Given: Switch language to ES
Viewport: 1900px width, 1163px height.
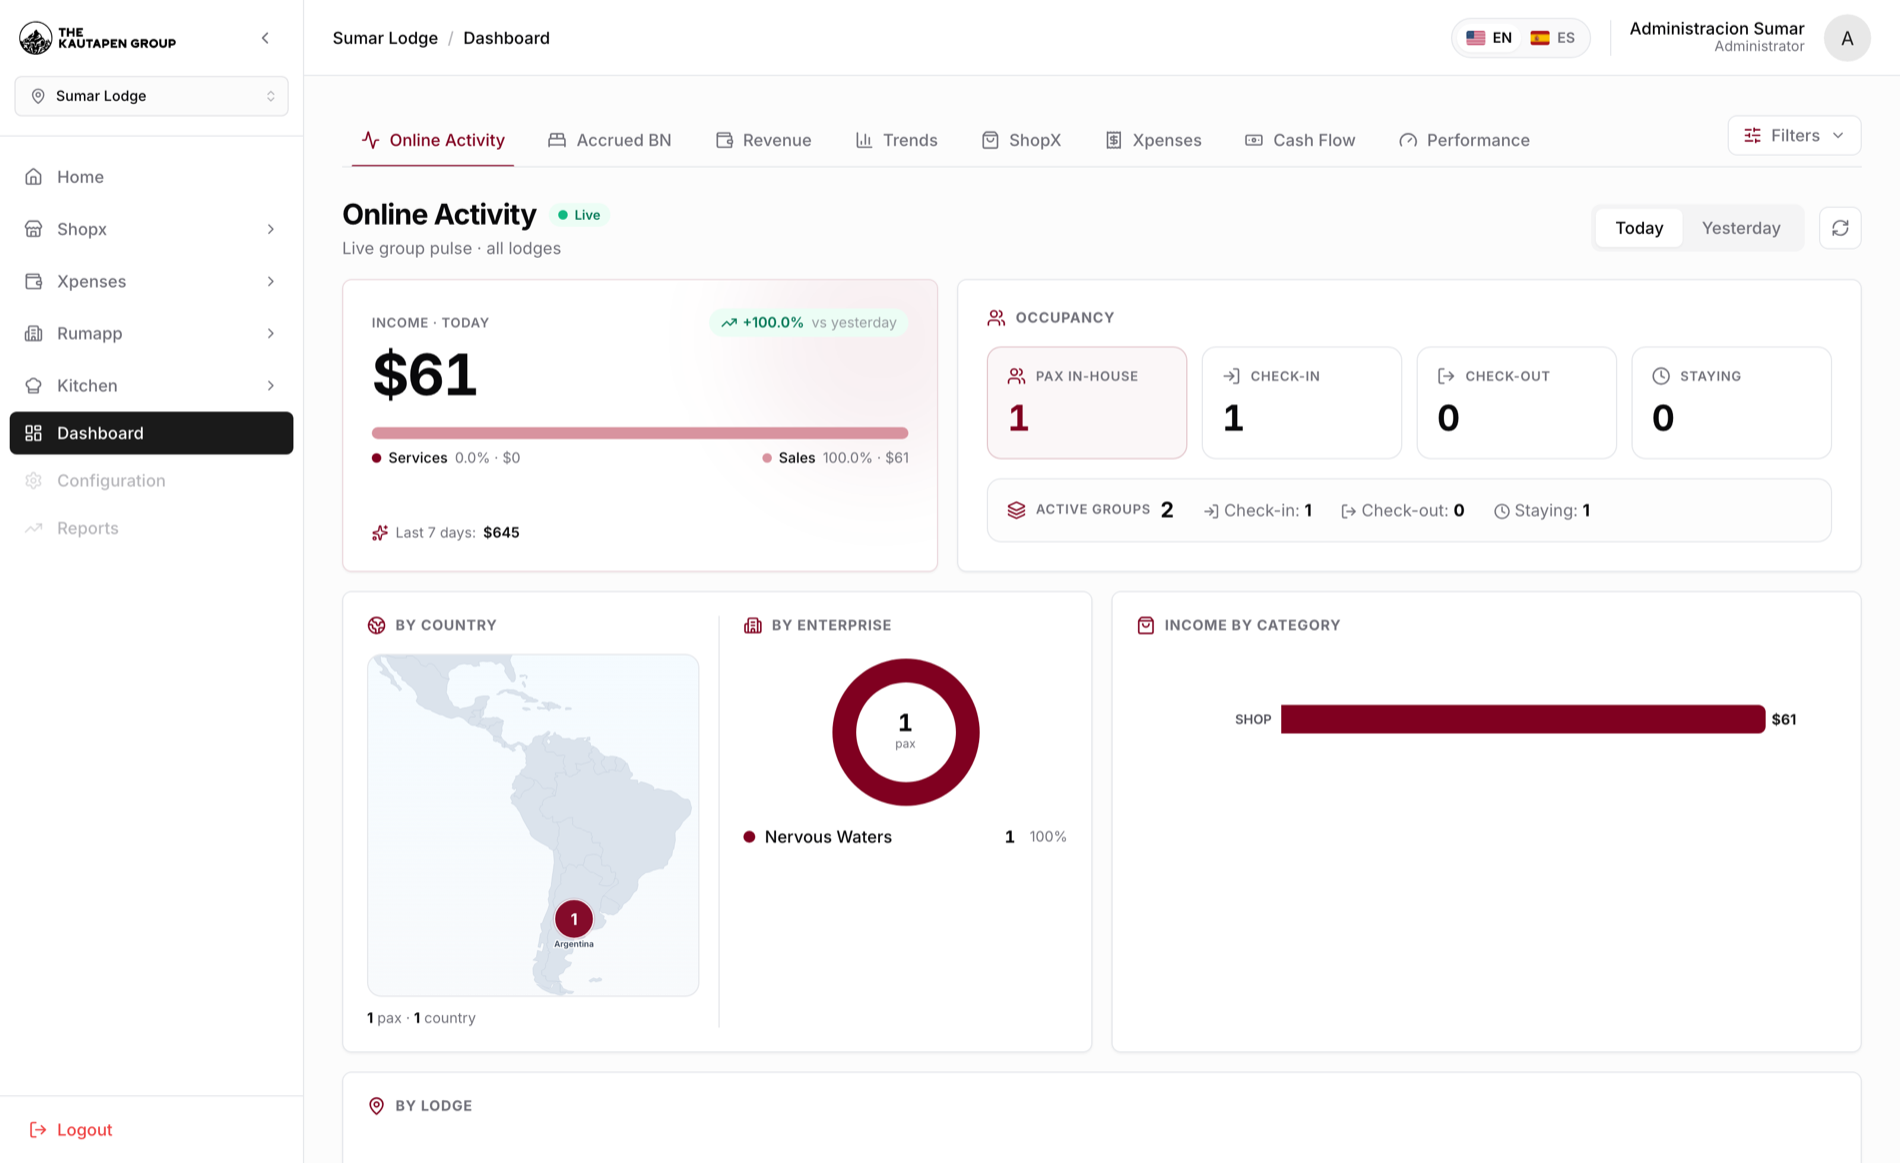Looking at the screenshot, I should tap(1553, 38).
